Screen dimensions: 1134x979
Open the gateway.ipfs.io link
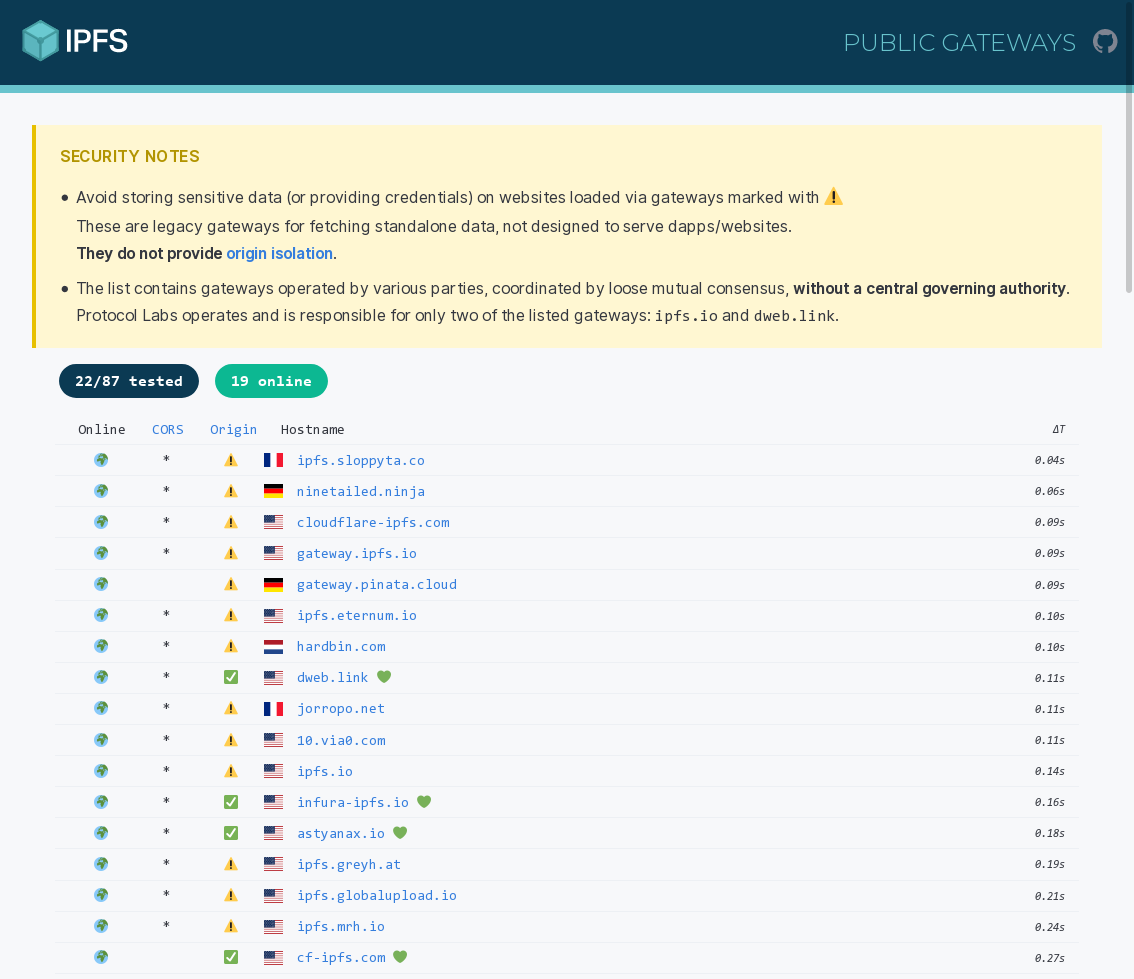pos(357,554)
